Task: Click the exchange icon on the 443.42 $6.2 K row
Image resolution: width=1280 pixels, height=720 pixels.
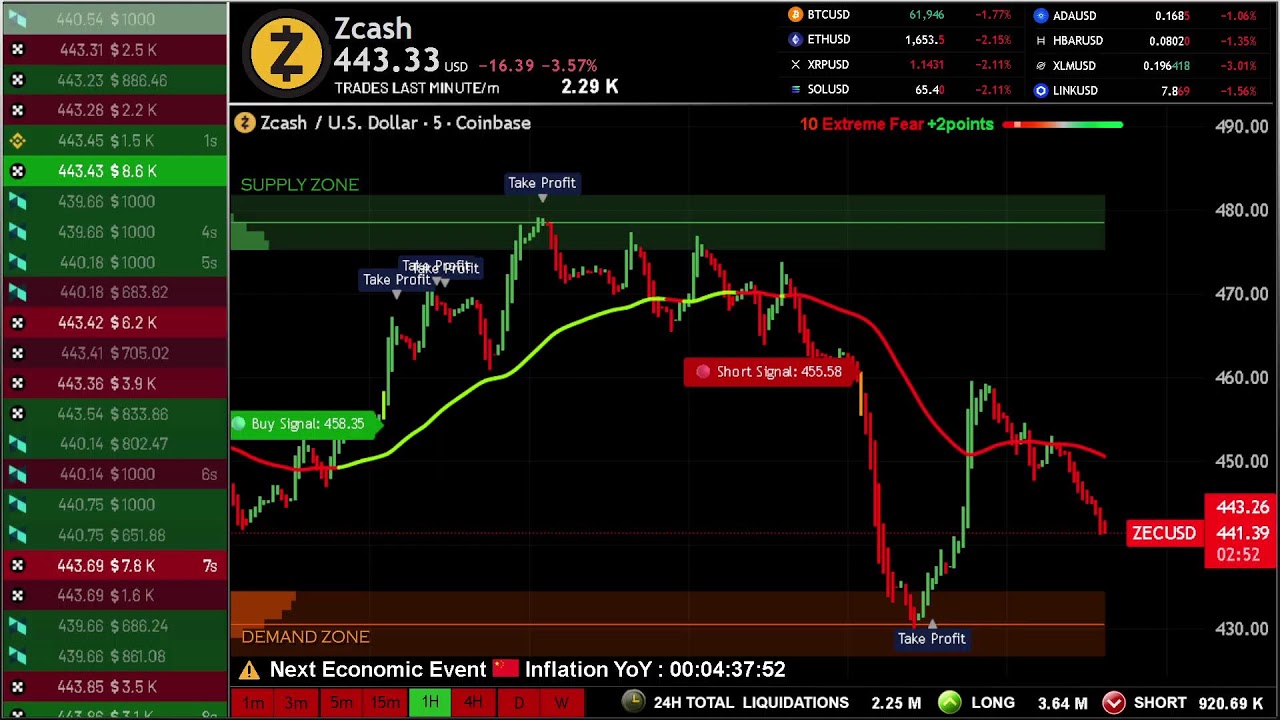Action: [17, 323]
